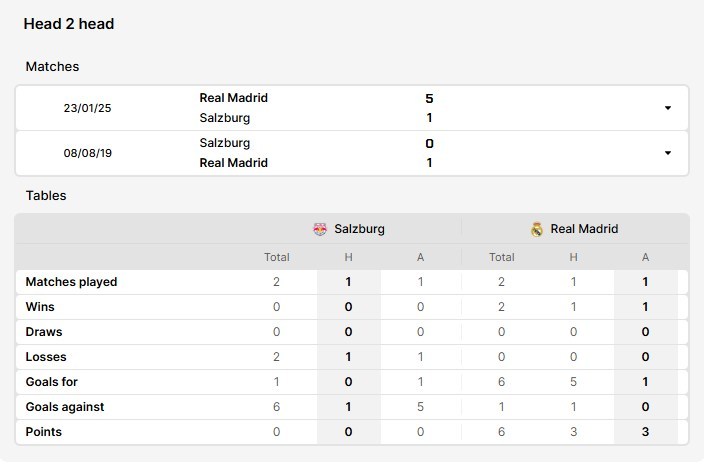
Task: Click the Goals against row label
Action: [65, 407]
